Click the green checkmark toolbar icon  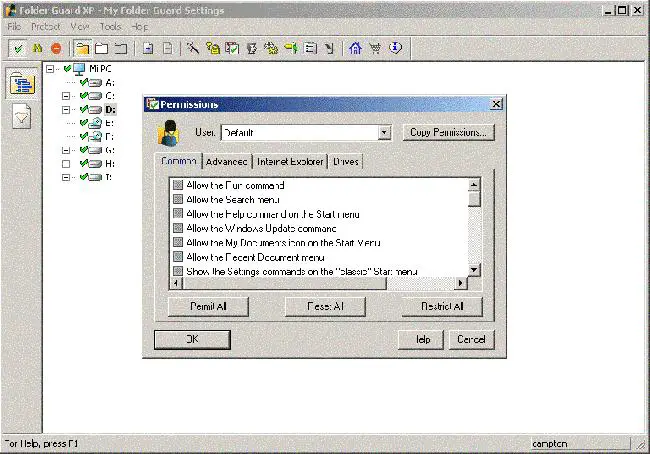click(x=18, y=49)
